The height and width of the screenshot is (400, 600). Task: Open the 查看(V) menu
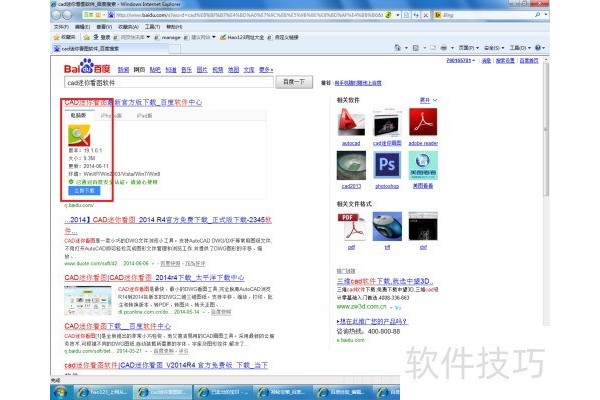tap(104, 27)
